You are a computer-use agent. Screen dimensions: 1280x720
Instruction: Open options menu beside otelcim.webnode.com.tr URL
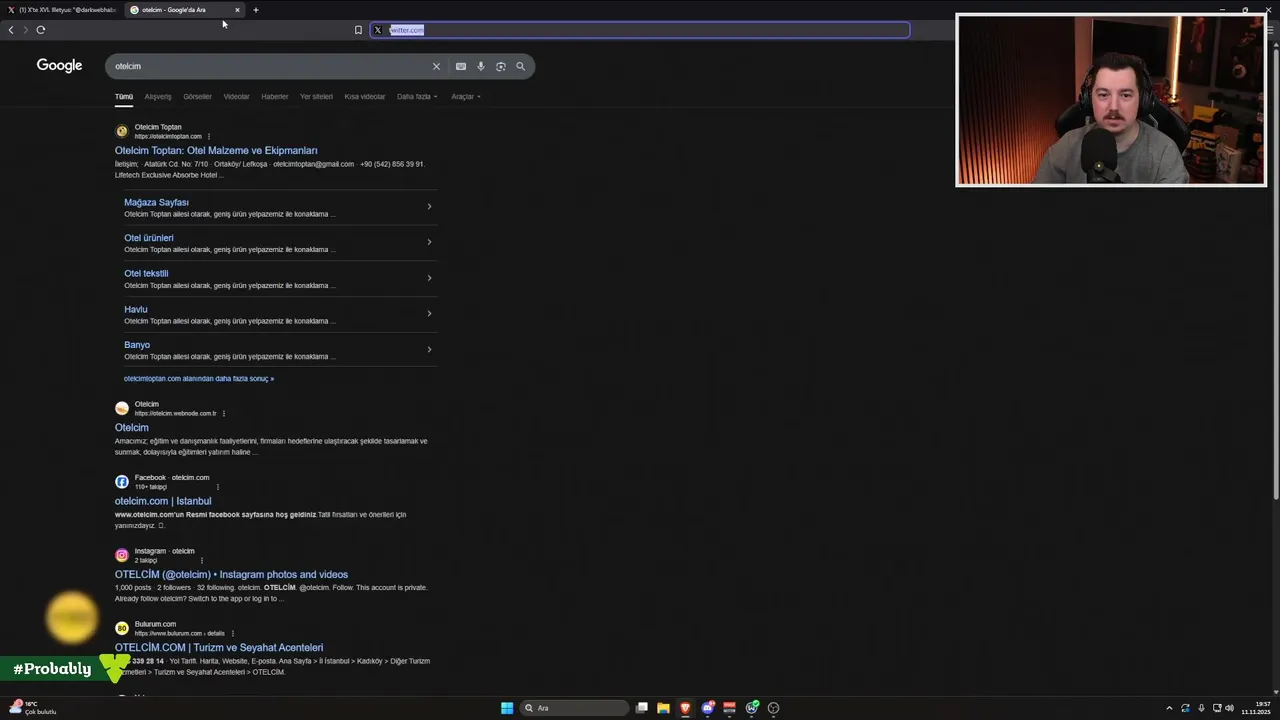(x=224, y=413)
